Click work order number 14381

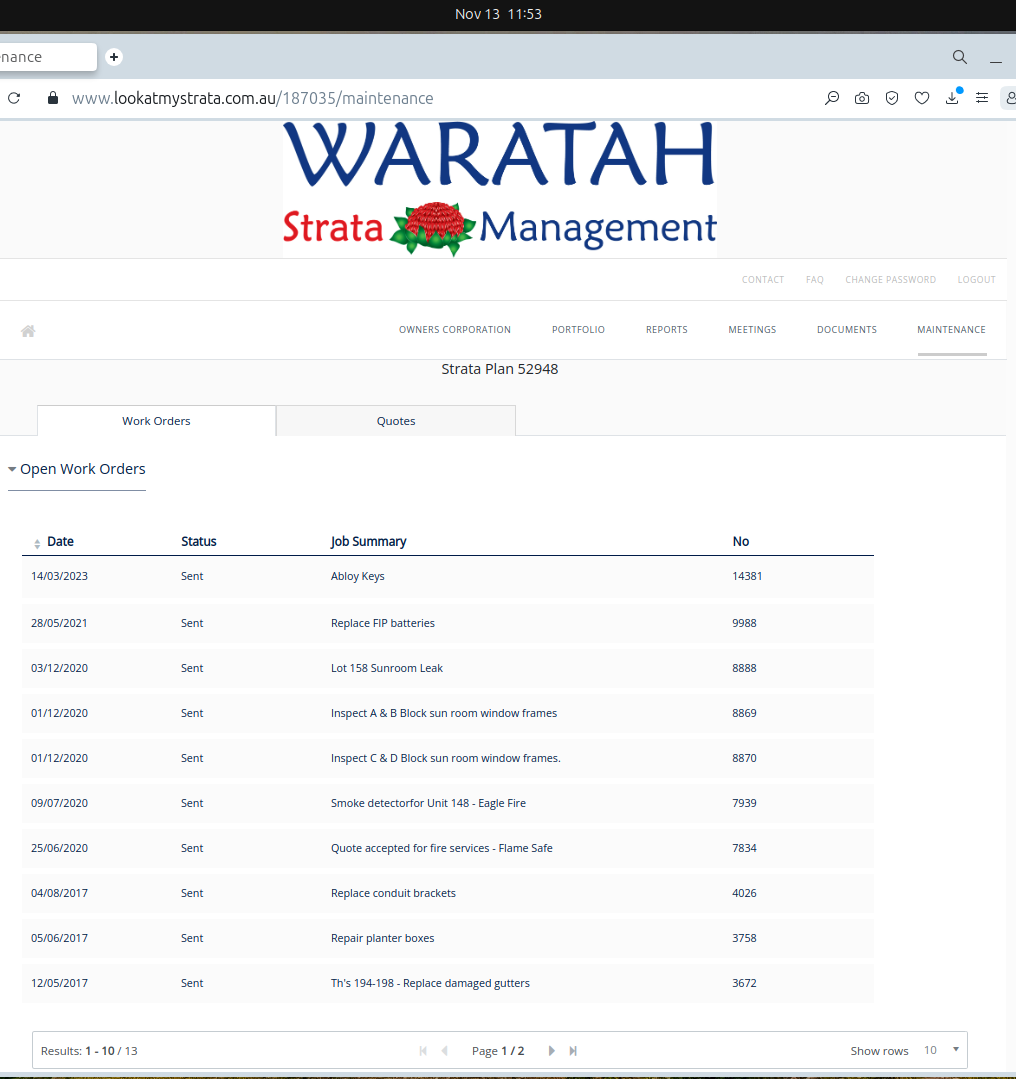tap(747, 577)
